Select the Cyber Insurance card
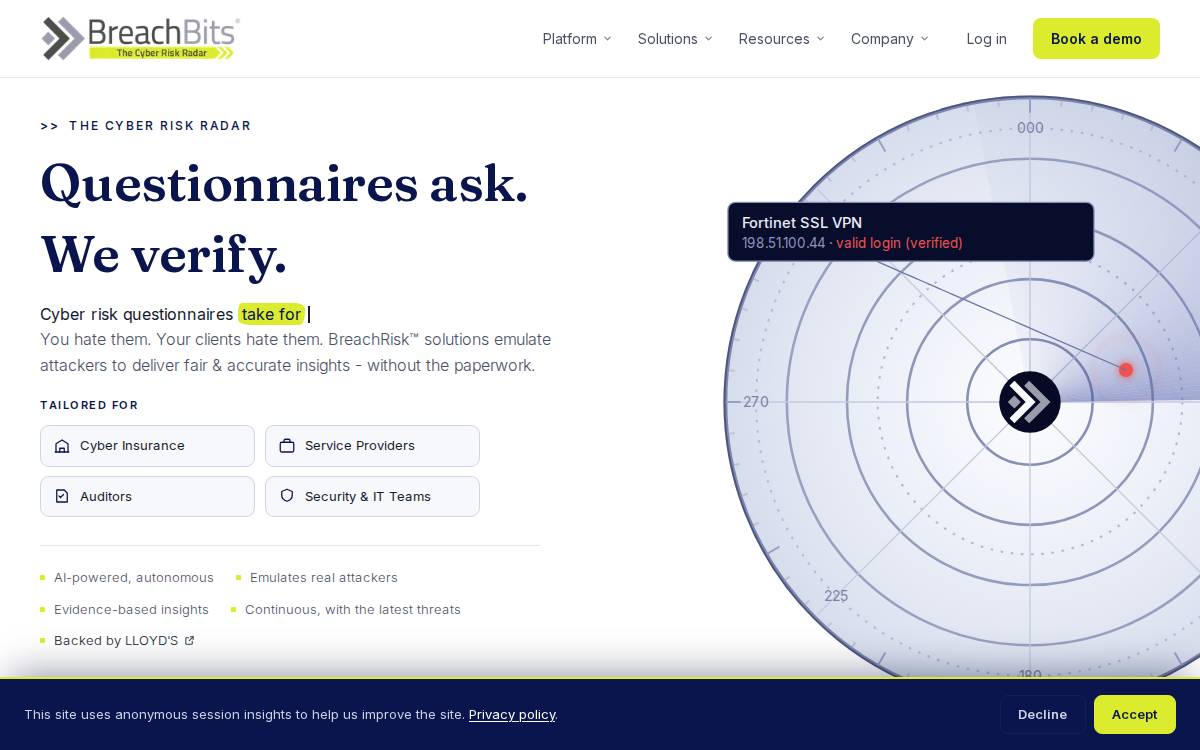The height and width of the screenshot is (750, 1200). 147,446
